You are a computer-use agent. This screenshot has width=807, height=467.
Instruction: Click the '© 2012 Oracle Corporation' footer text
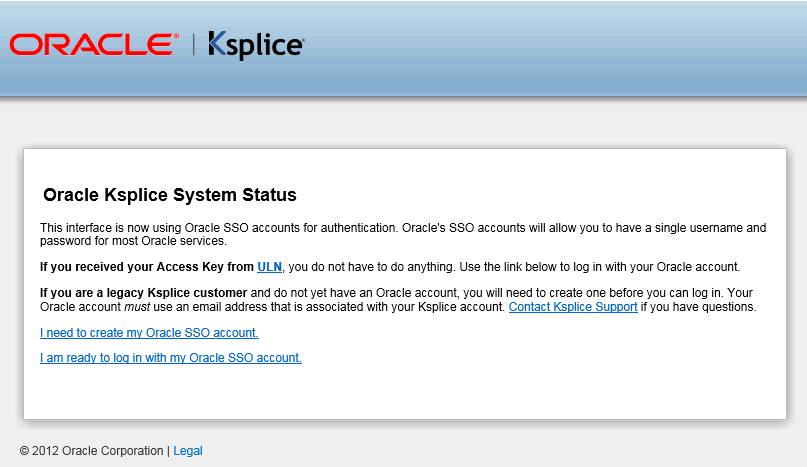click(91, 451)
